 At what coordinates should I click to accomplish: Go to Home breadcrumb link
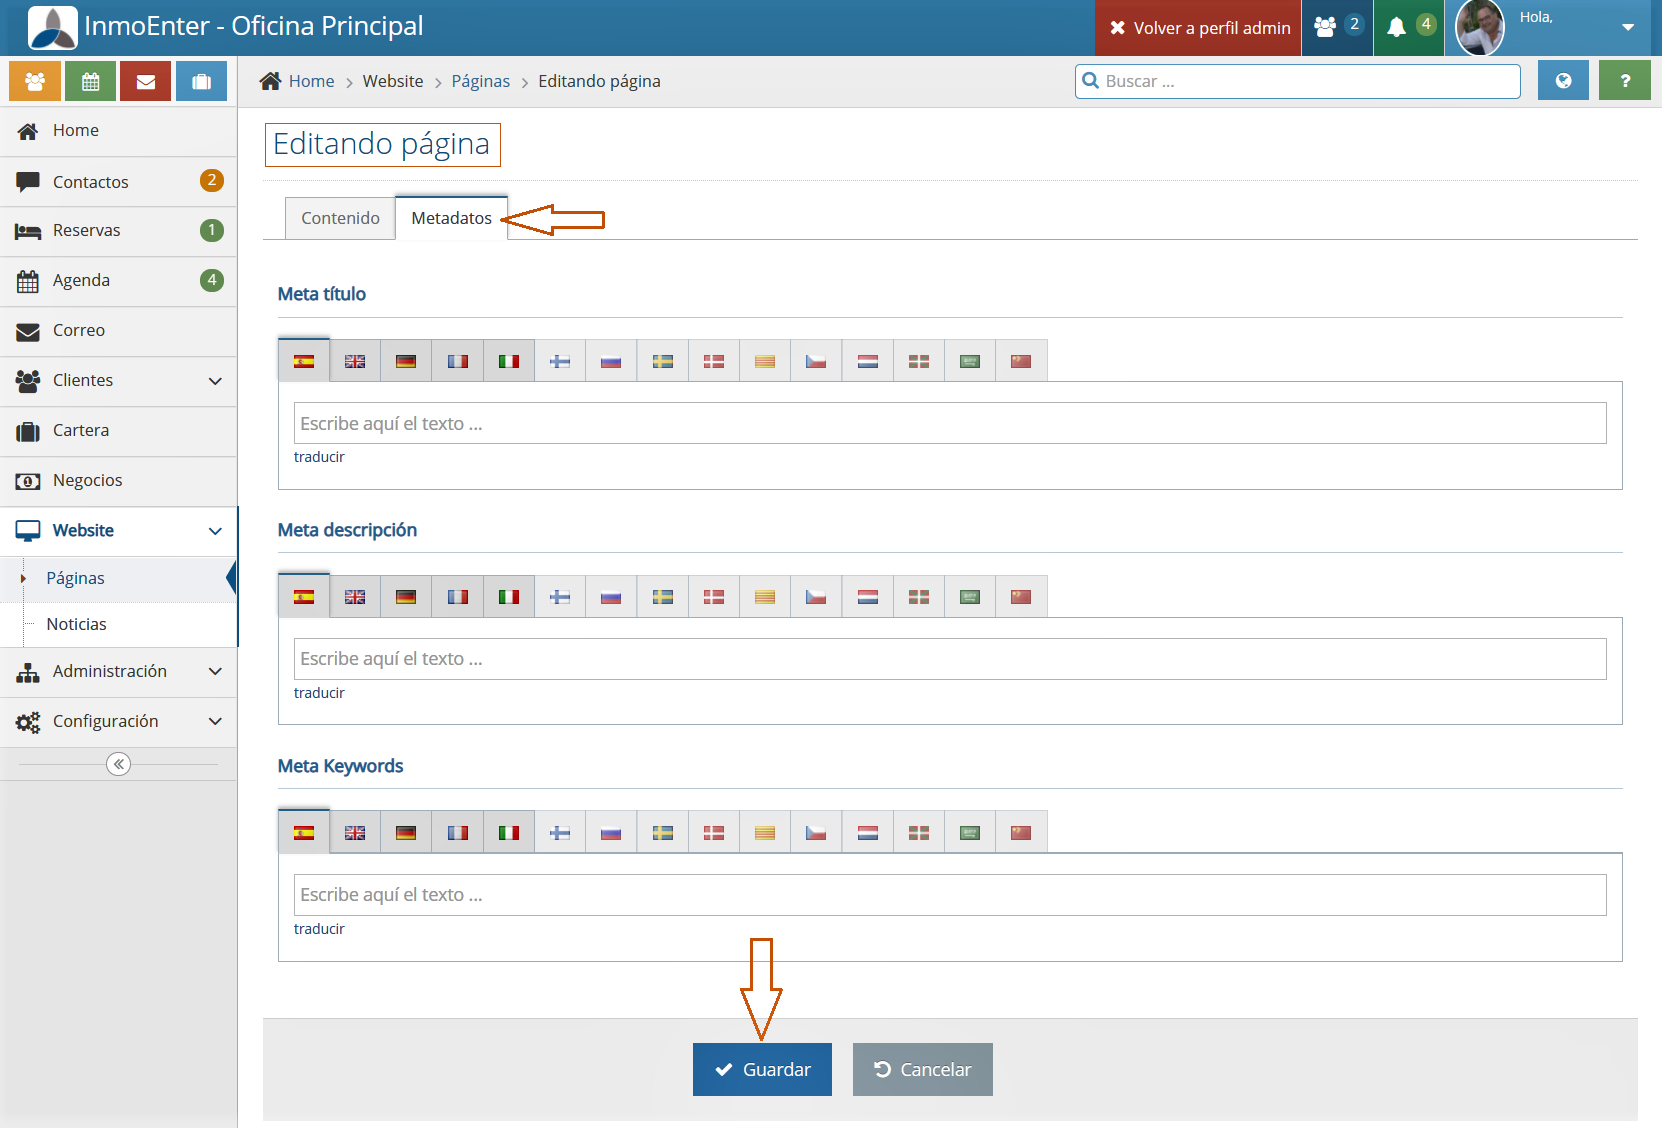[x=311, y=81]
